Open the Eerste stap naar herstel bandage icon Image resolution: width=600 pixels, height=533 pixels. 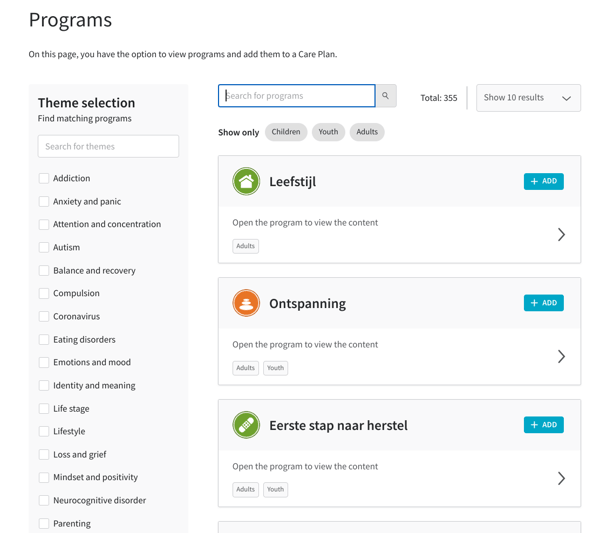coord(246,425)
